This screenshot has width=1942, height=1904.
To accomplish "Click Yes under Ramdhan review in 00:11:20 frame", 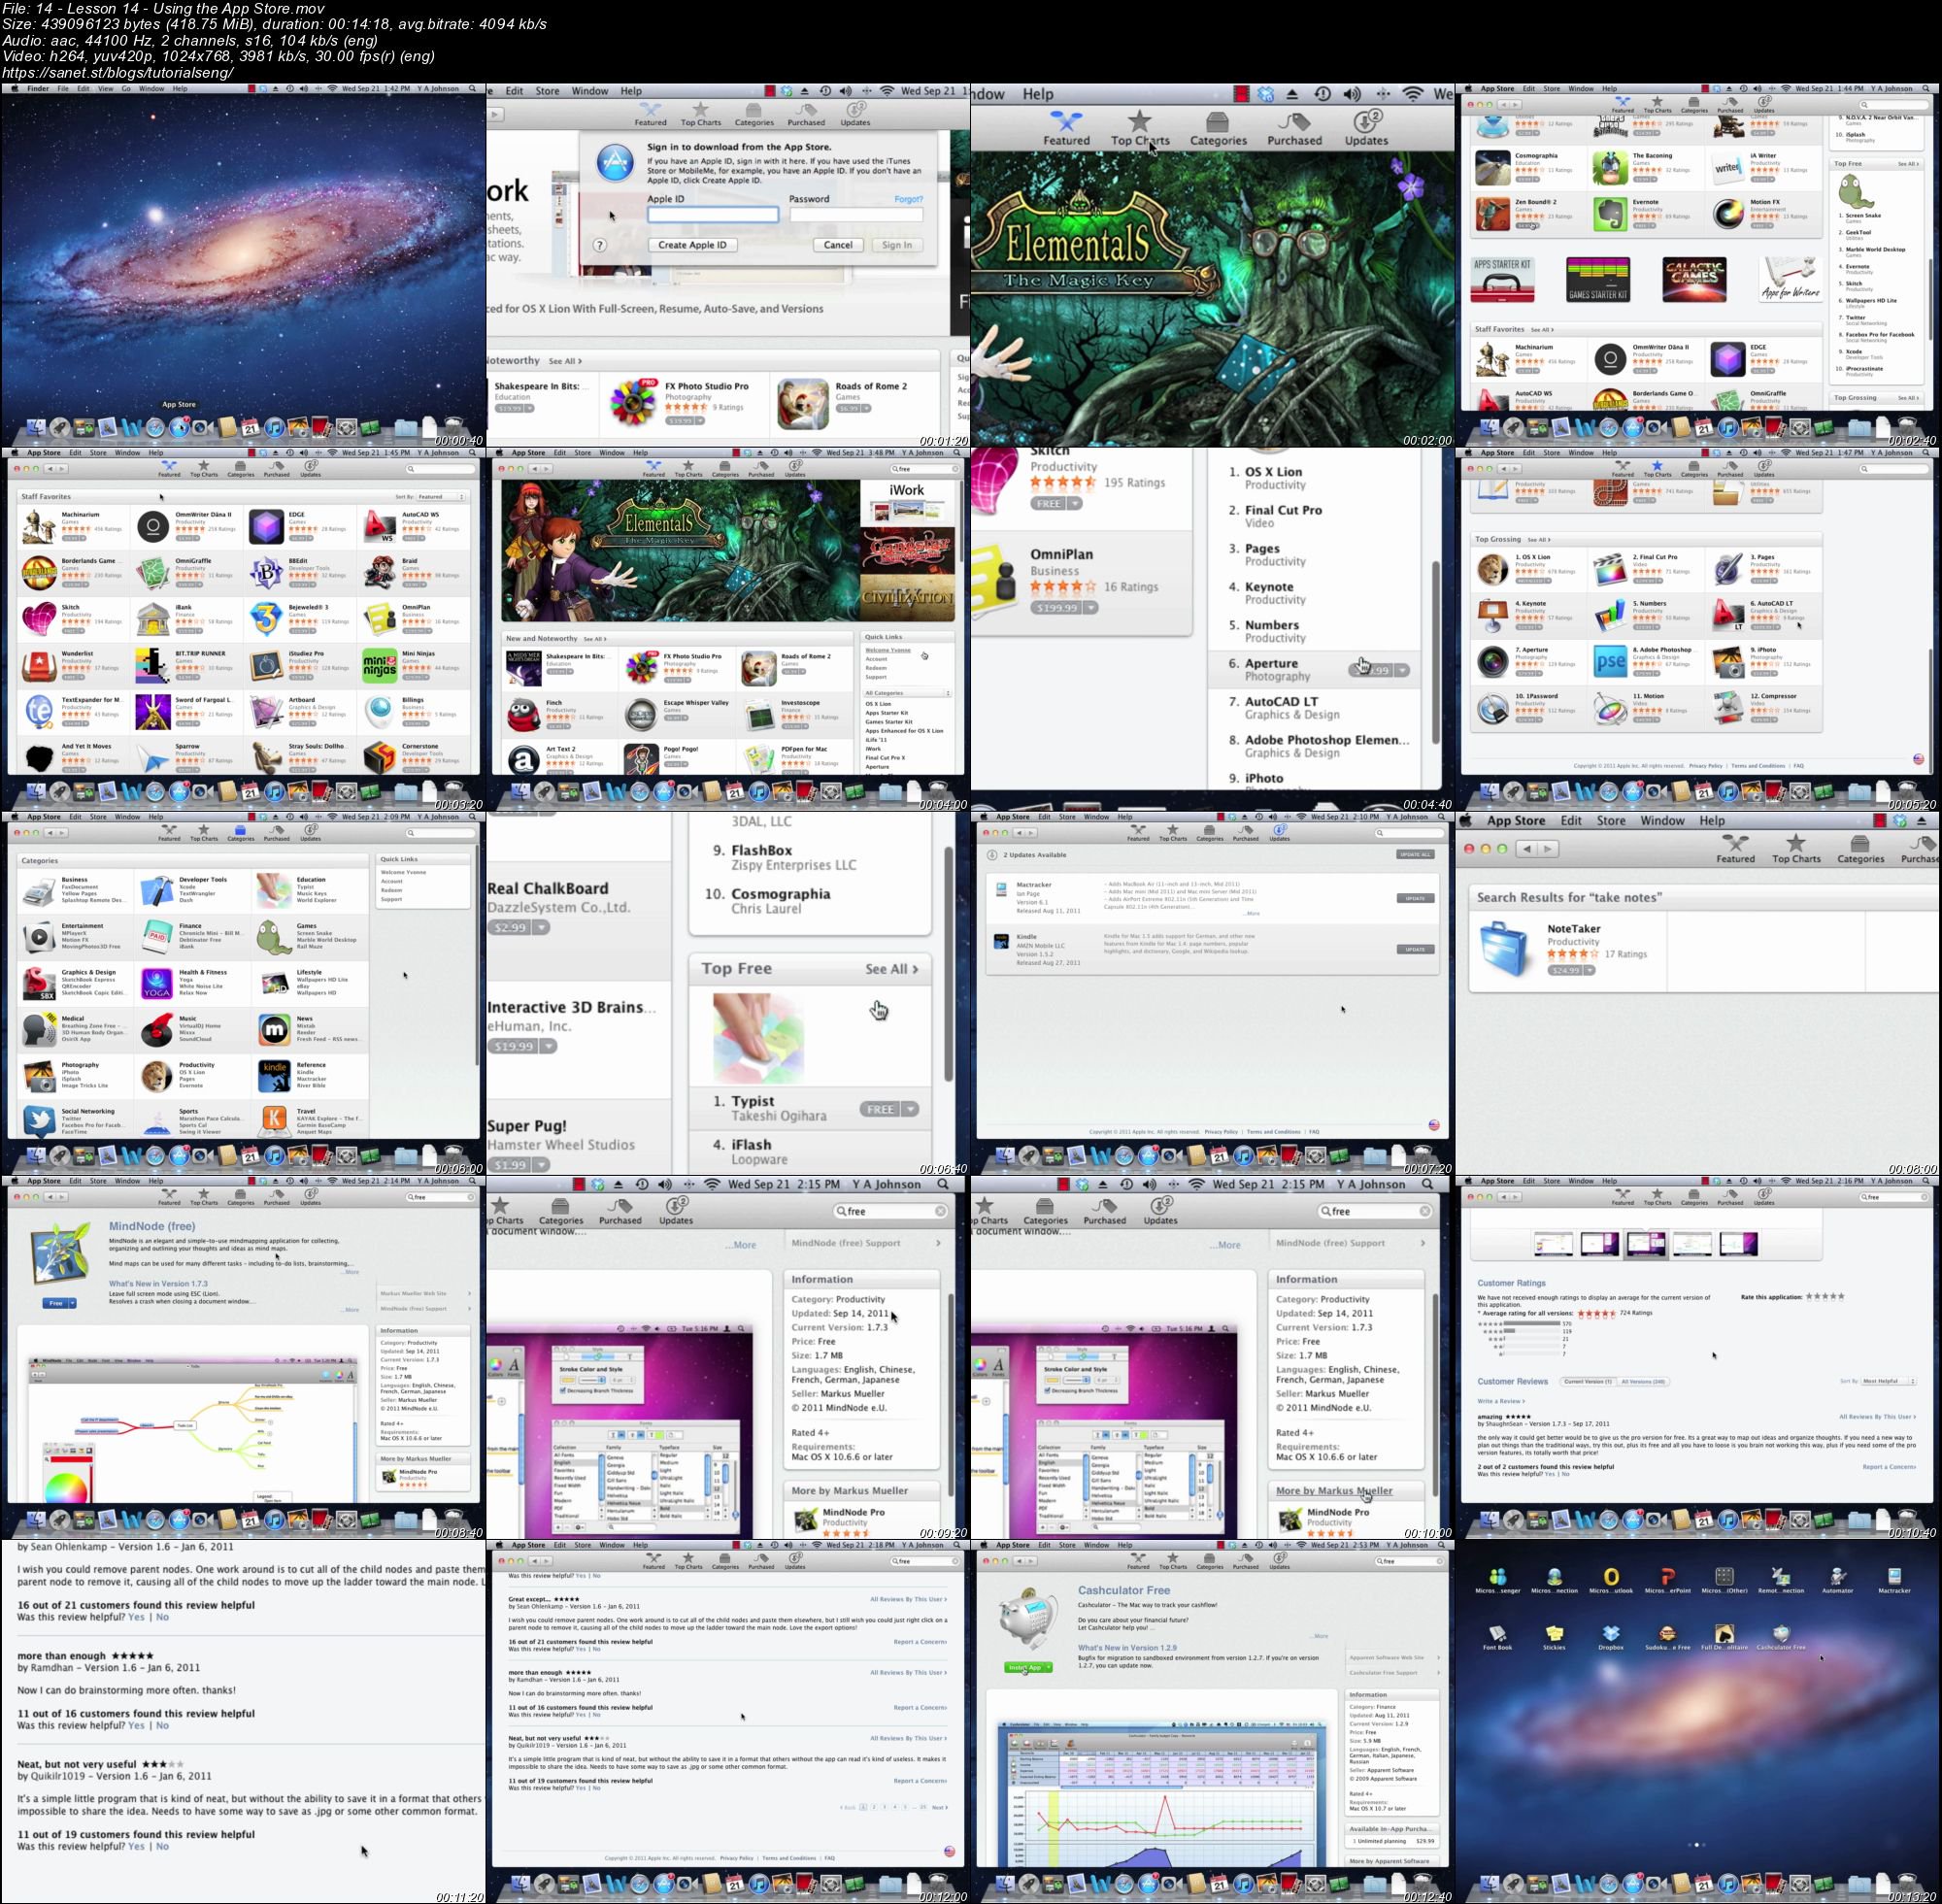I will point(136,1725).
